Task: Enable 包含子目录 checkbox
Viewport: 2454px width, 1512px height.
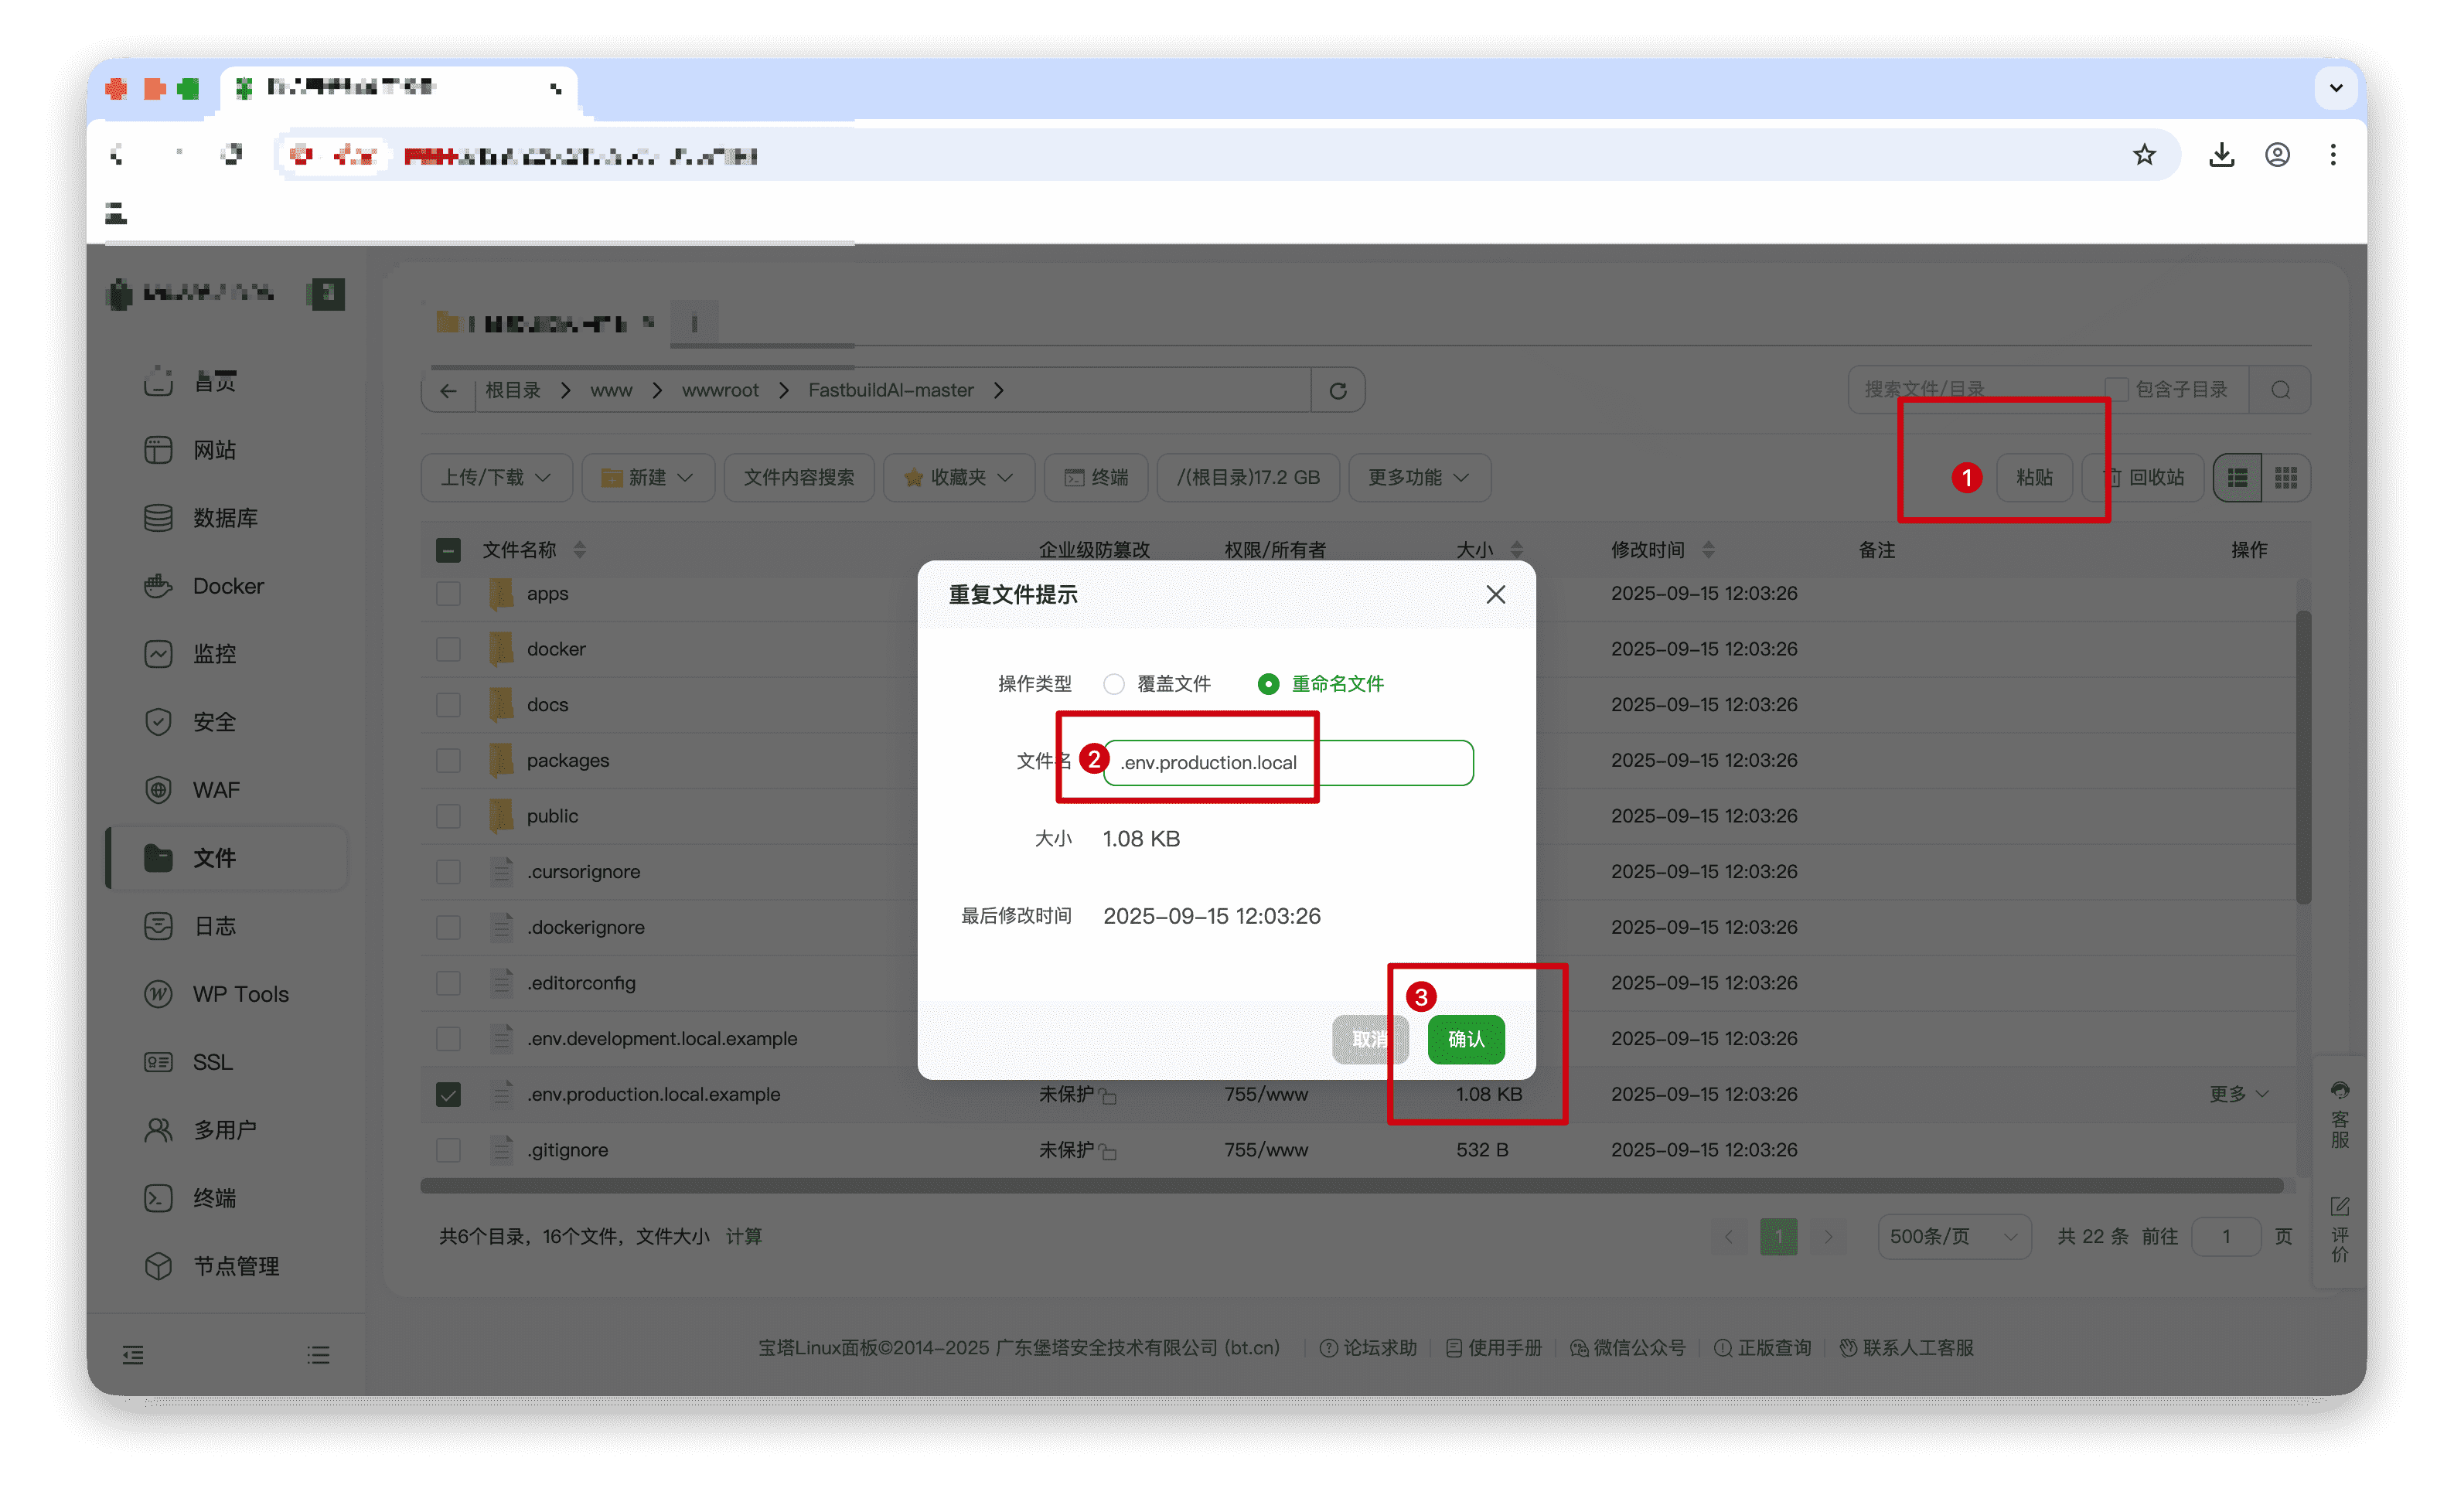Action: point(2116,389)
